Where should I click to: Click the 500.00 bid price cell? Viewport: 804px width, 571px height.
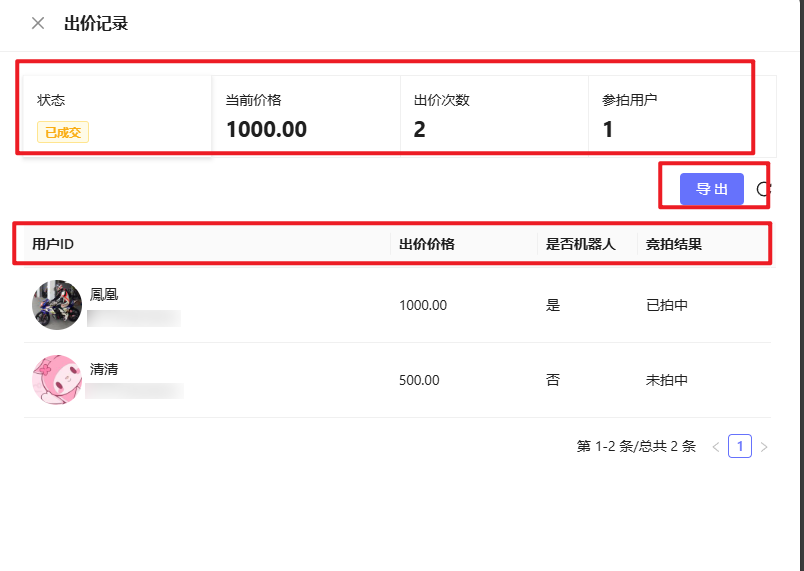pos(419,380)
